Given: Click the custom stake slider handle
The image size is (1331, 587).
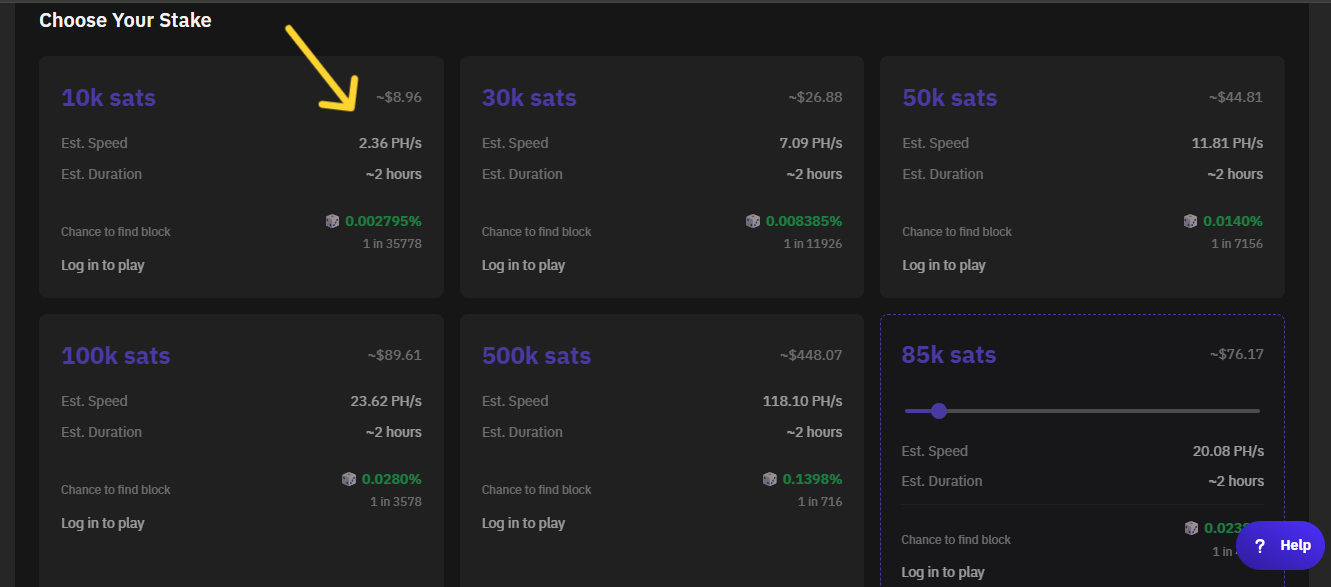Looking at the screenshot, I should pyautogui.click(x=938, y=411).
